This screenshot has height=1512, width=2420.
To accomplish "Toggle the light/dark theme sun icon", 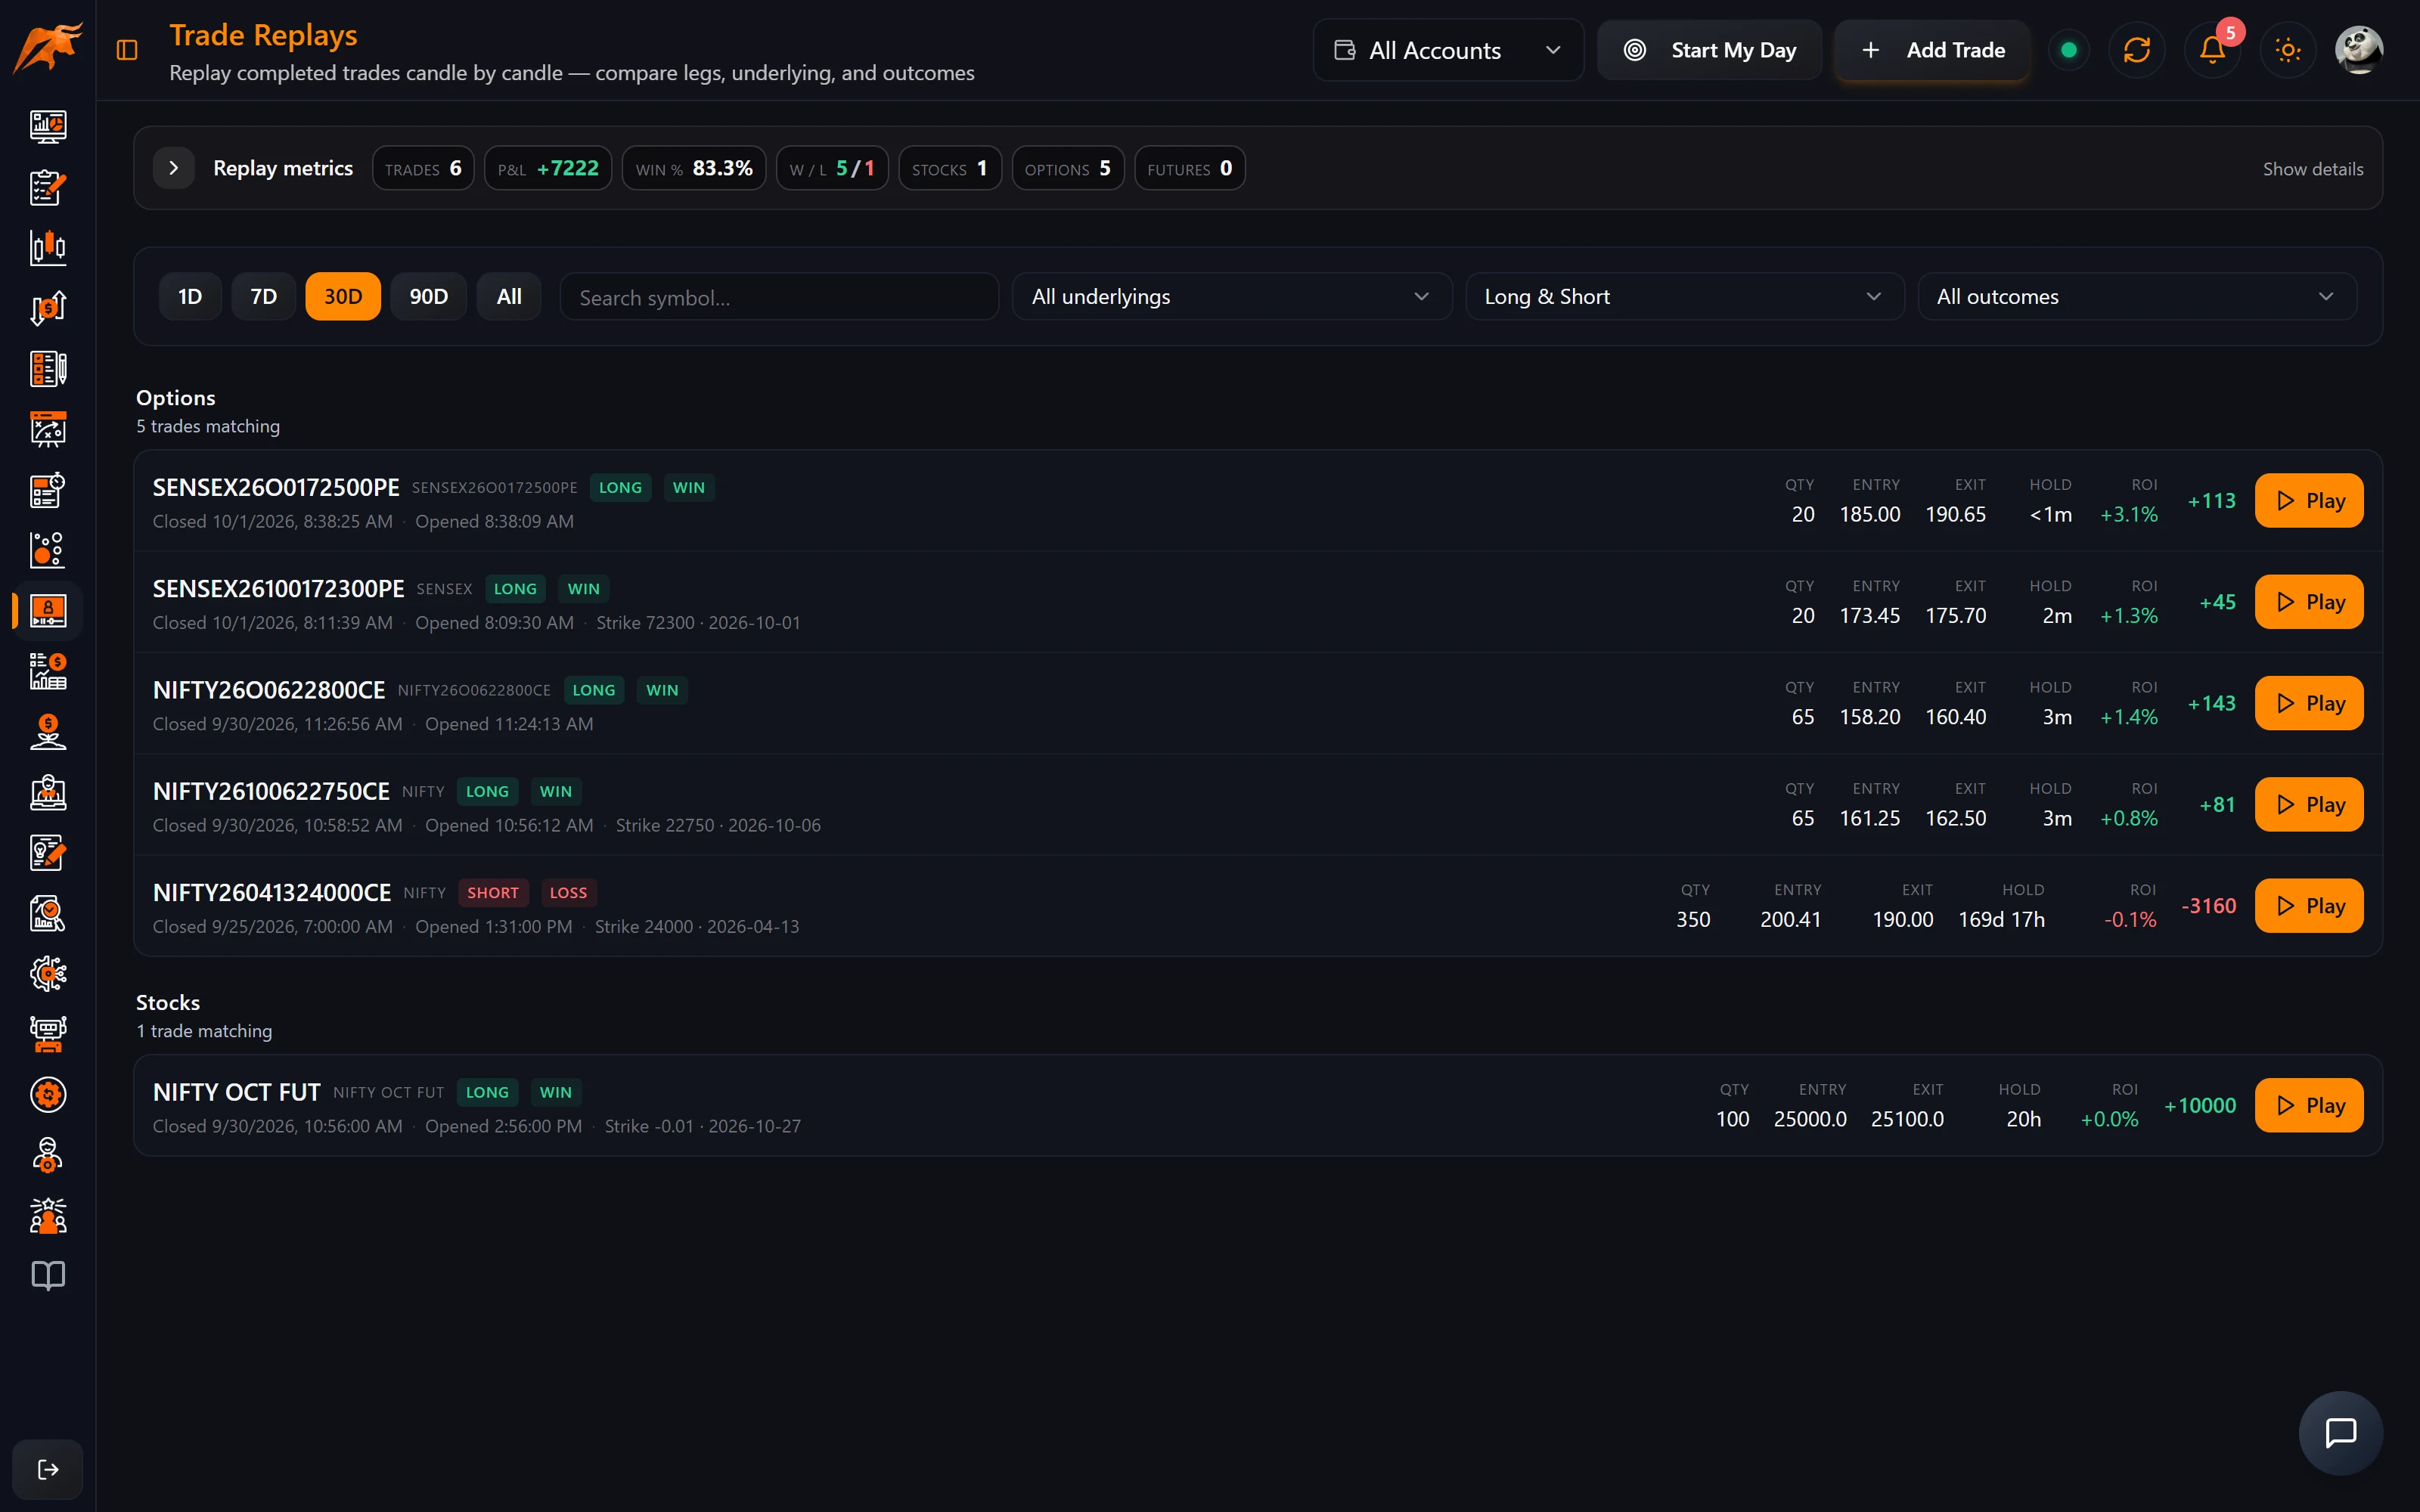I will (2288, 50).
